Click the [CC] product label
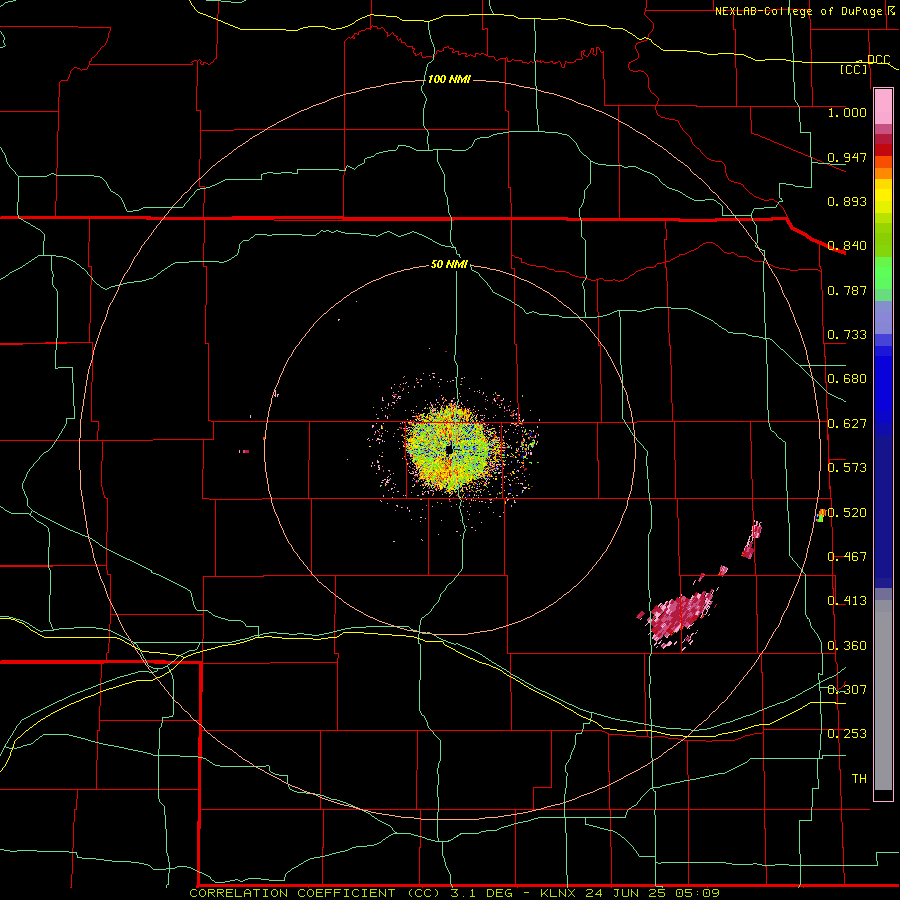This screenshot has height=900, width=900. pyautogui.click(x=854, y=69)
